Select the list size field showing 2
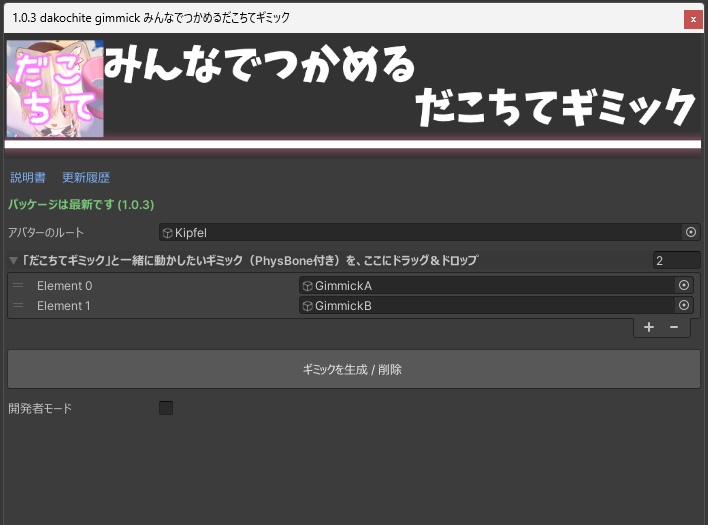Screen dimensions: 708x525 pos(676,260)
